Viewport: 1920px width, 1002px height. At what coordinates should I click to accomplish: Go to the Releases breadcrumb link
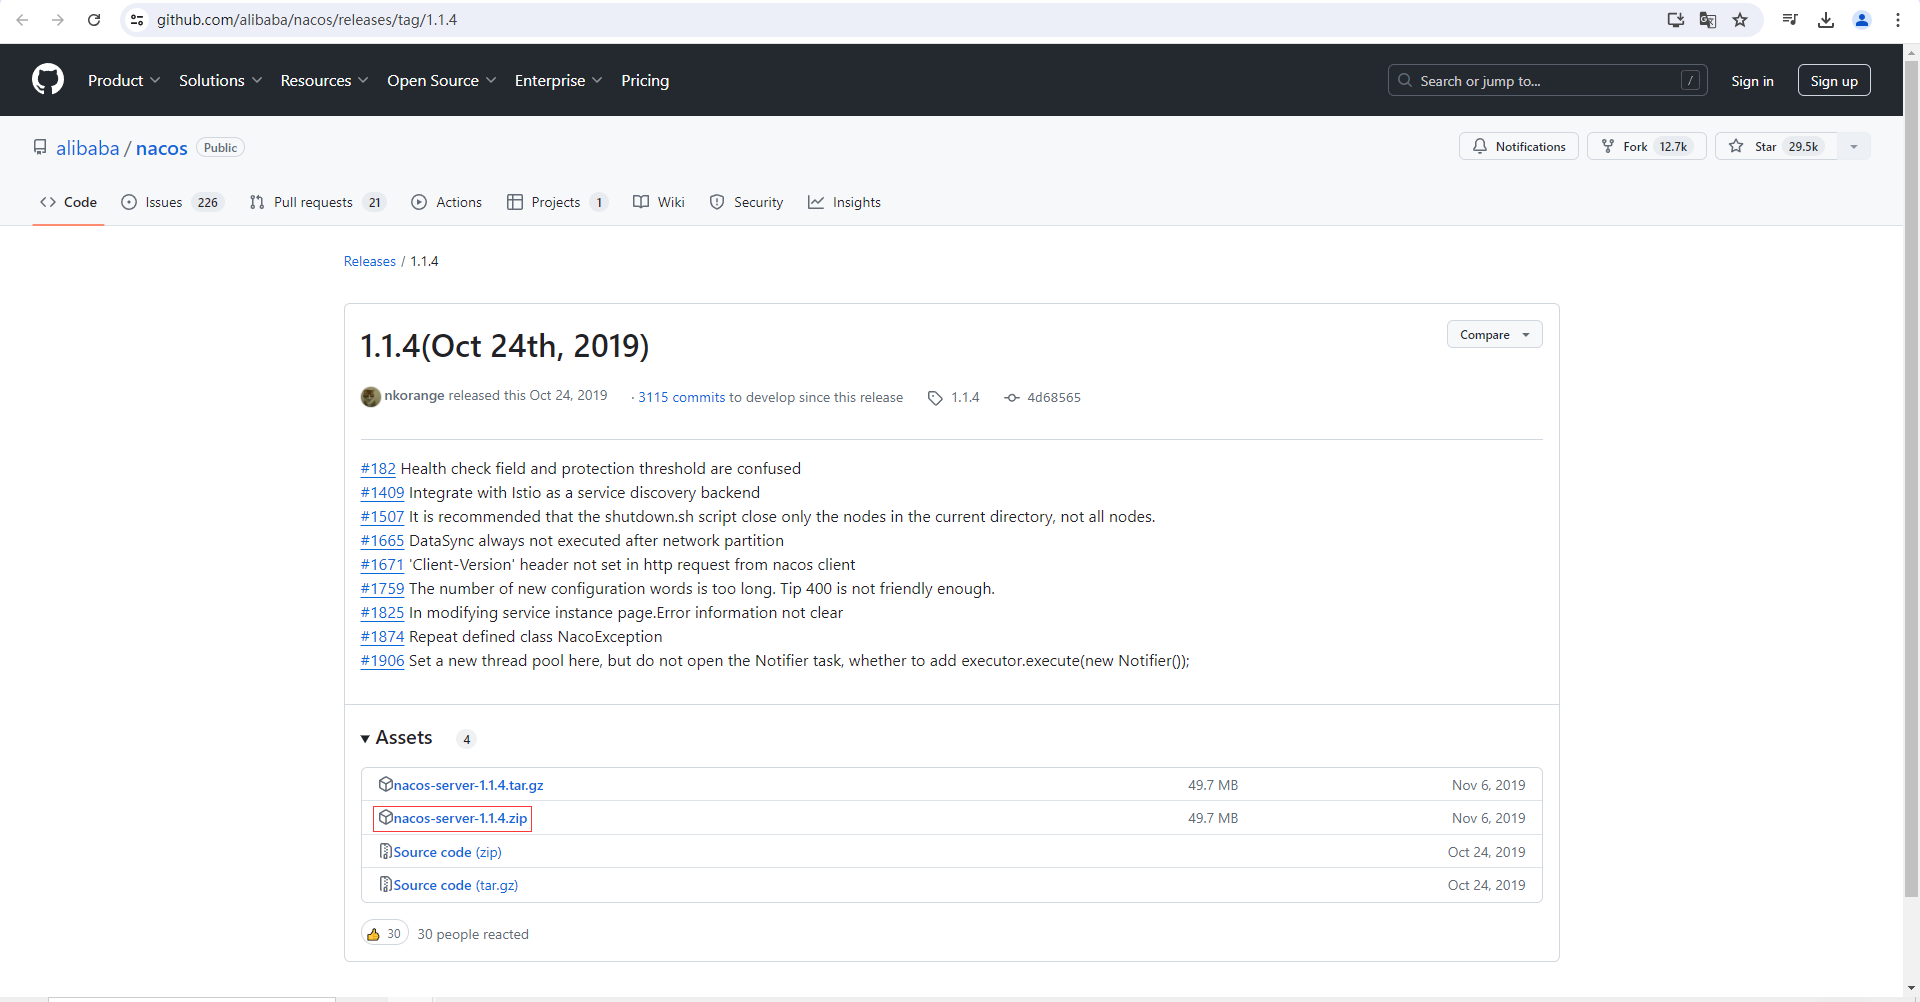click(x=370, y=261)
